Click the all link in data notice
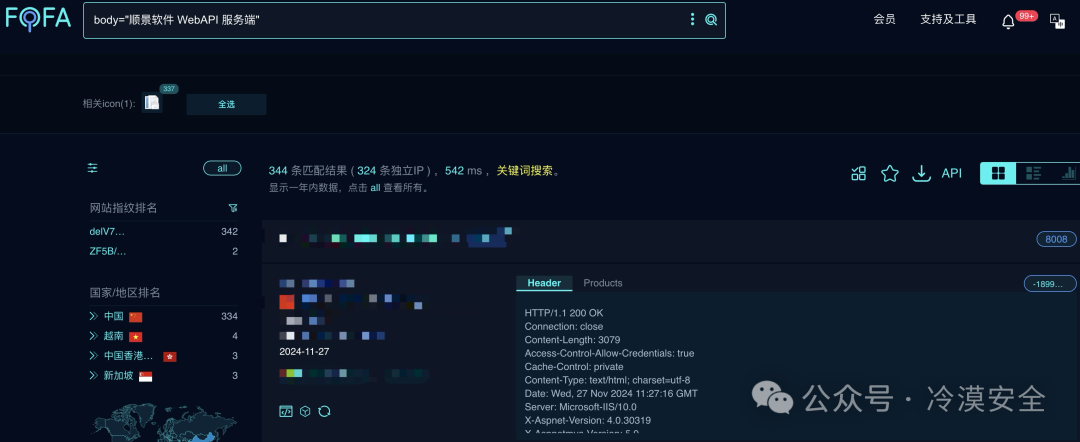The image size is (1080, 442). click(375, 187)
